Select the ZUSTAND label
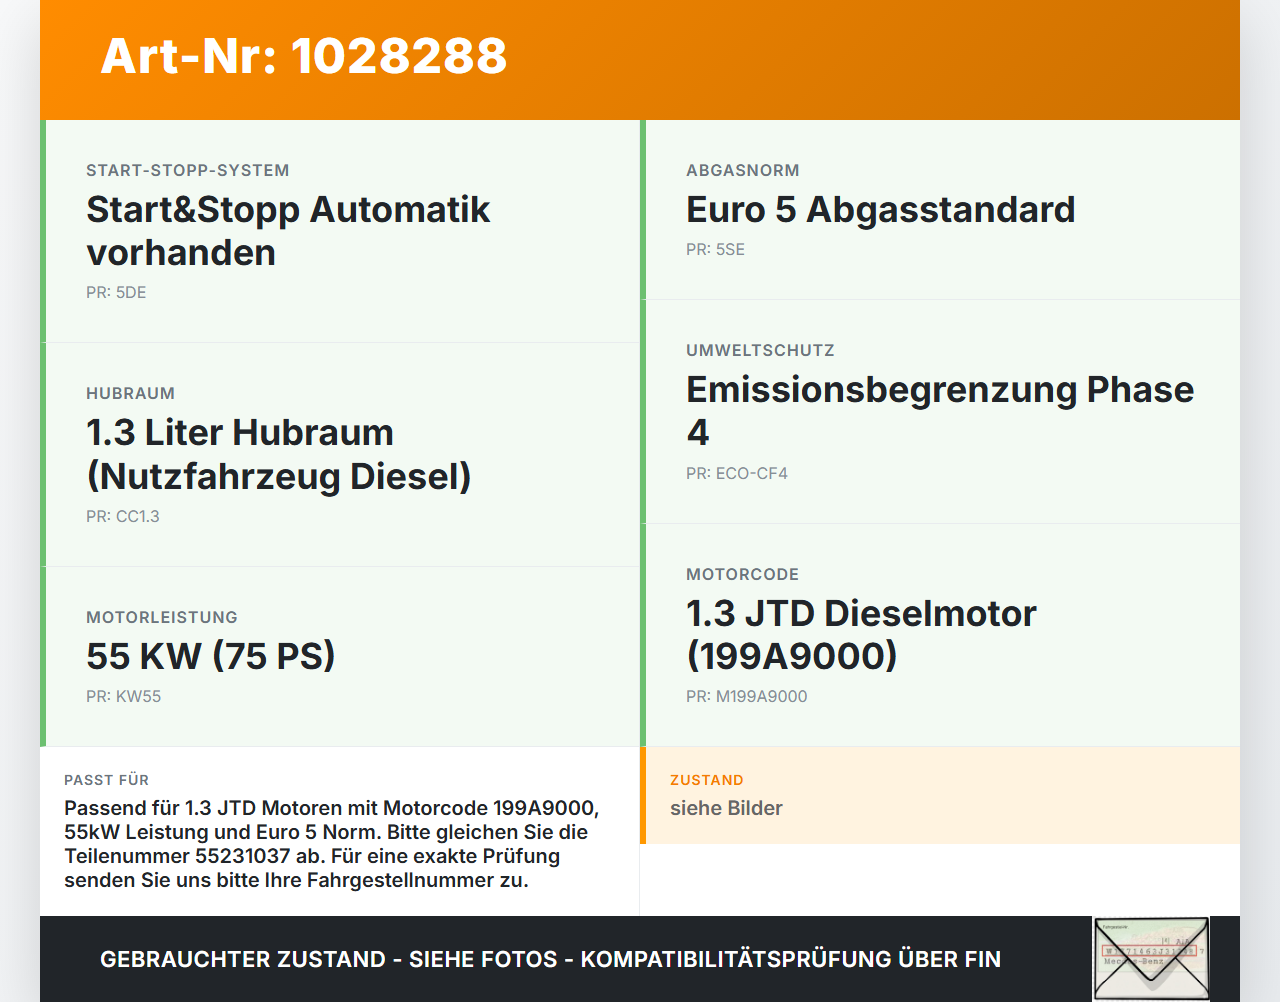The image size is (1280, 1002). tap(707, 780)
